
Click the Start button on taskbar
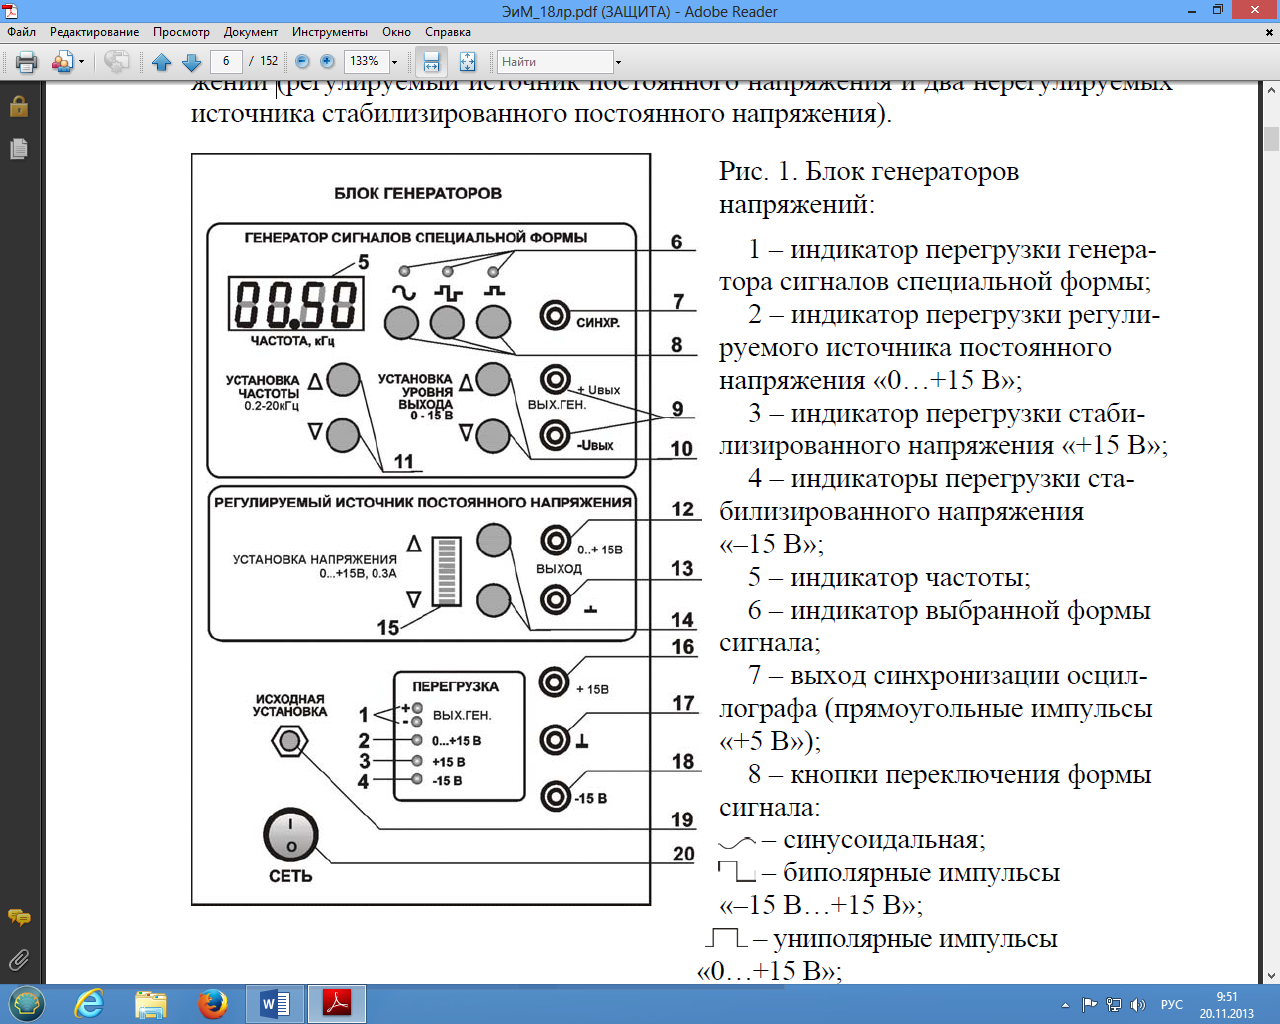coord(26,1004)
